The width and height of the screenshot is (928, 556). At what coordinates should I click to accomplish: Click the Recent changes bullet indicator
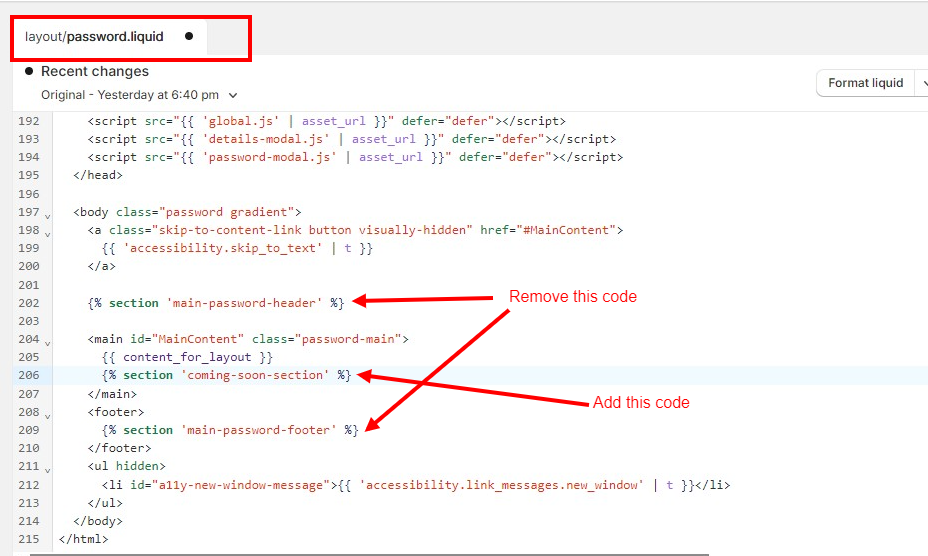tap(28, 71)
